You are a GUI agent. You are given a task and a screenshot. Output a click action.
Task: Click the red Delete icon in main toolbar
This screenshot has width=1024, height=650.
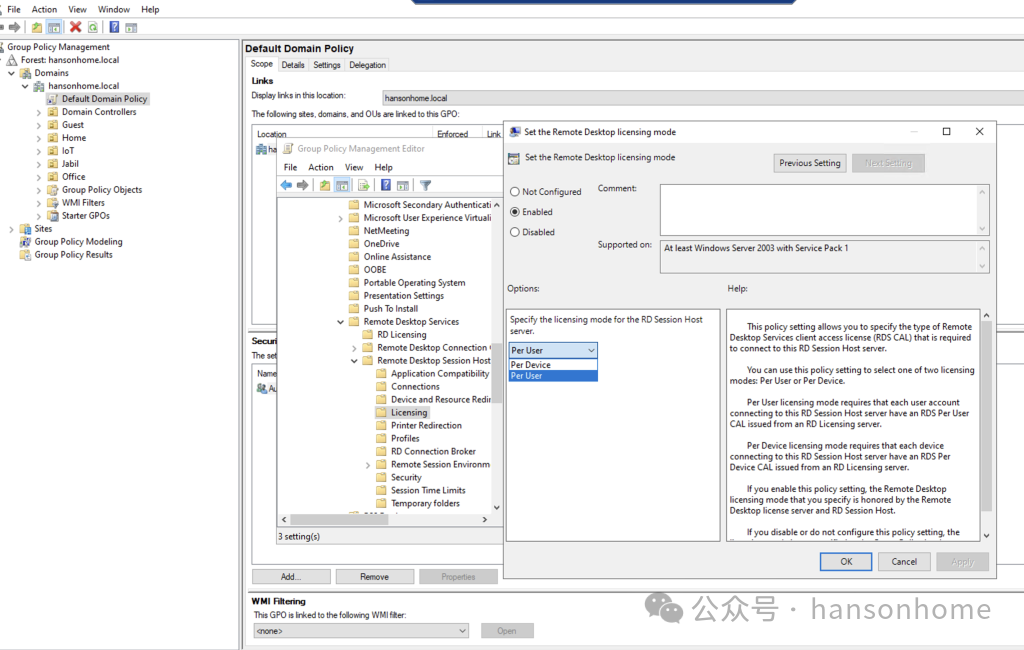pos(75,27)
